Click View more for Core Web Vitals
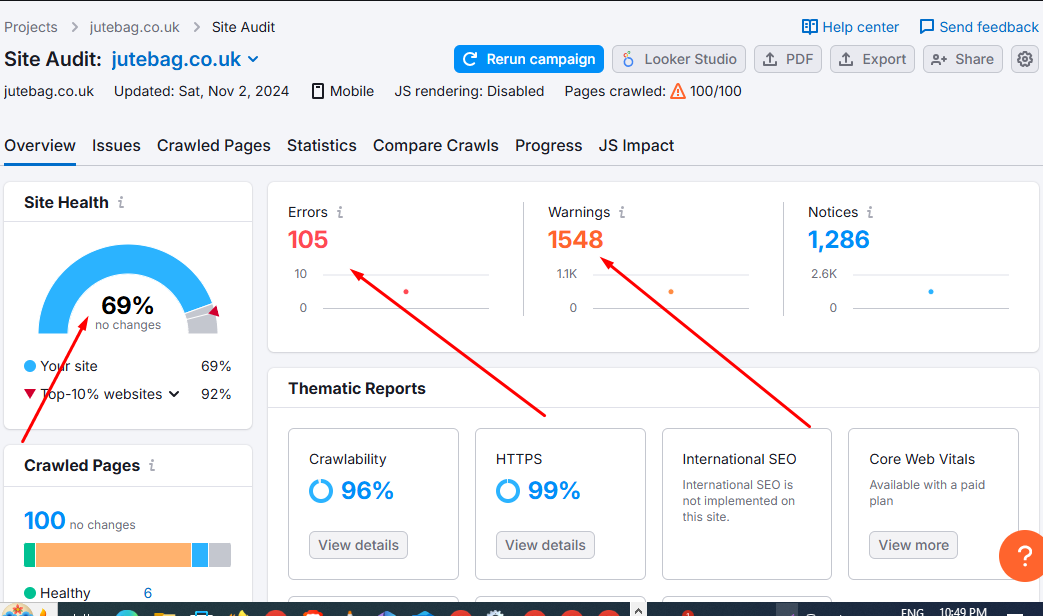 913,545
